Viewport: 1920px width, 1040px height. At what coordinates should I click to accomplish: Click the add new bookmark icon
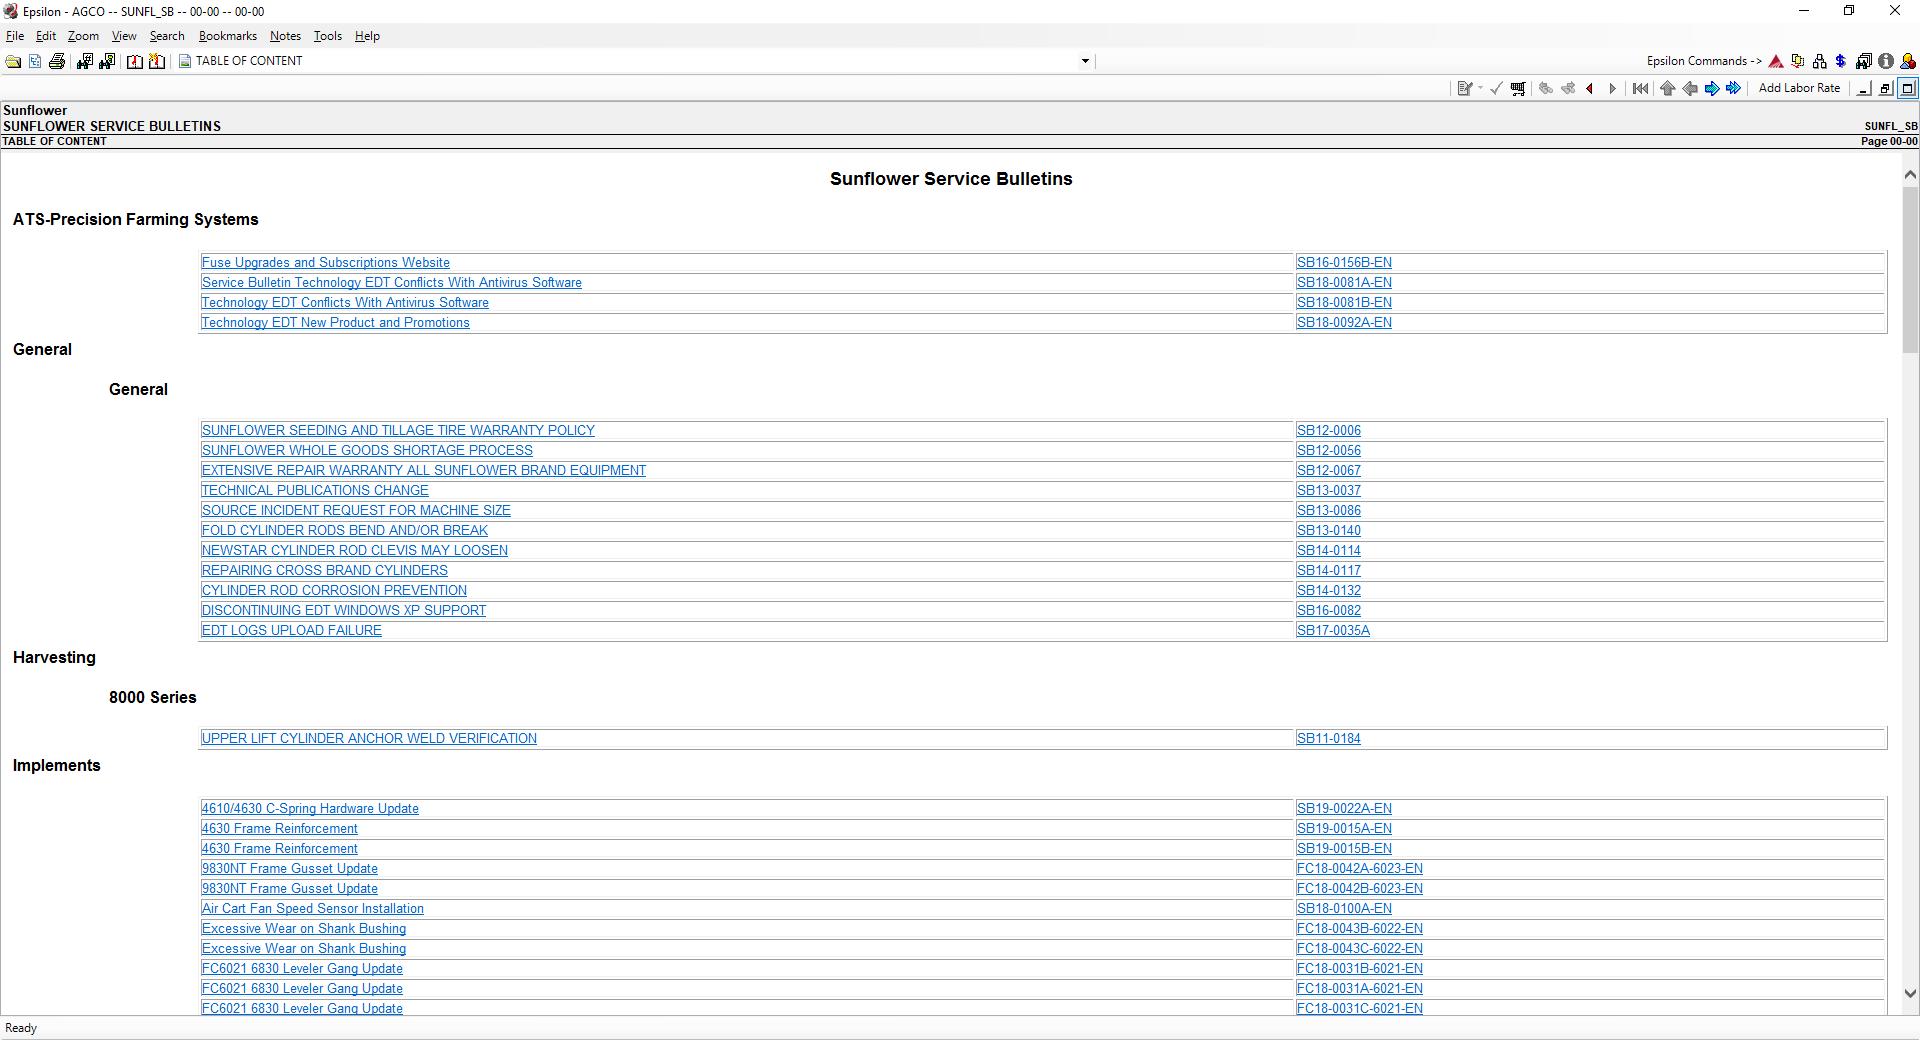(157, 62)
